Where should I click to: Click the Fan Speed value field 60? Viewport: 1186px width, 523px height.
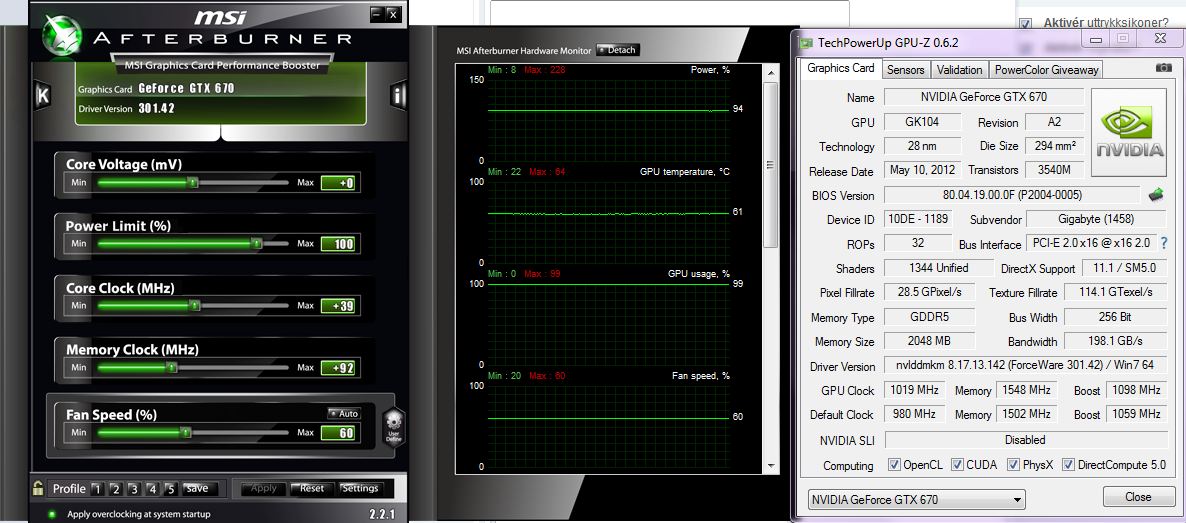(338, 433)
